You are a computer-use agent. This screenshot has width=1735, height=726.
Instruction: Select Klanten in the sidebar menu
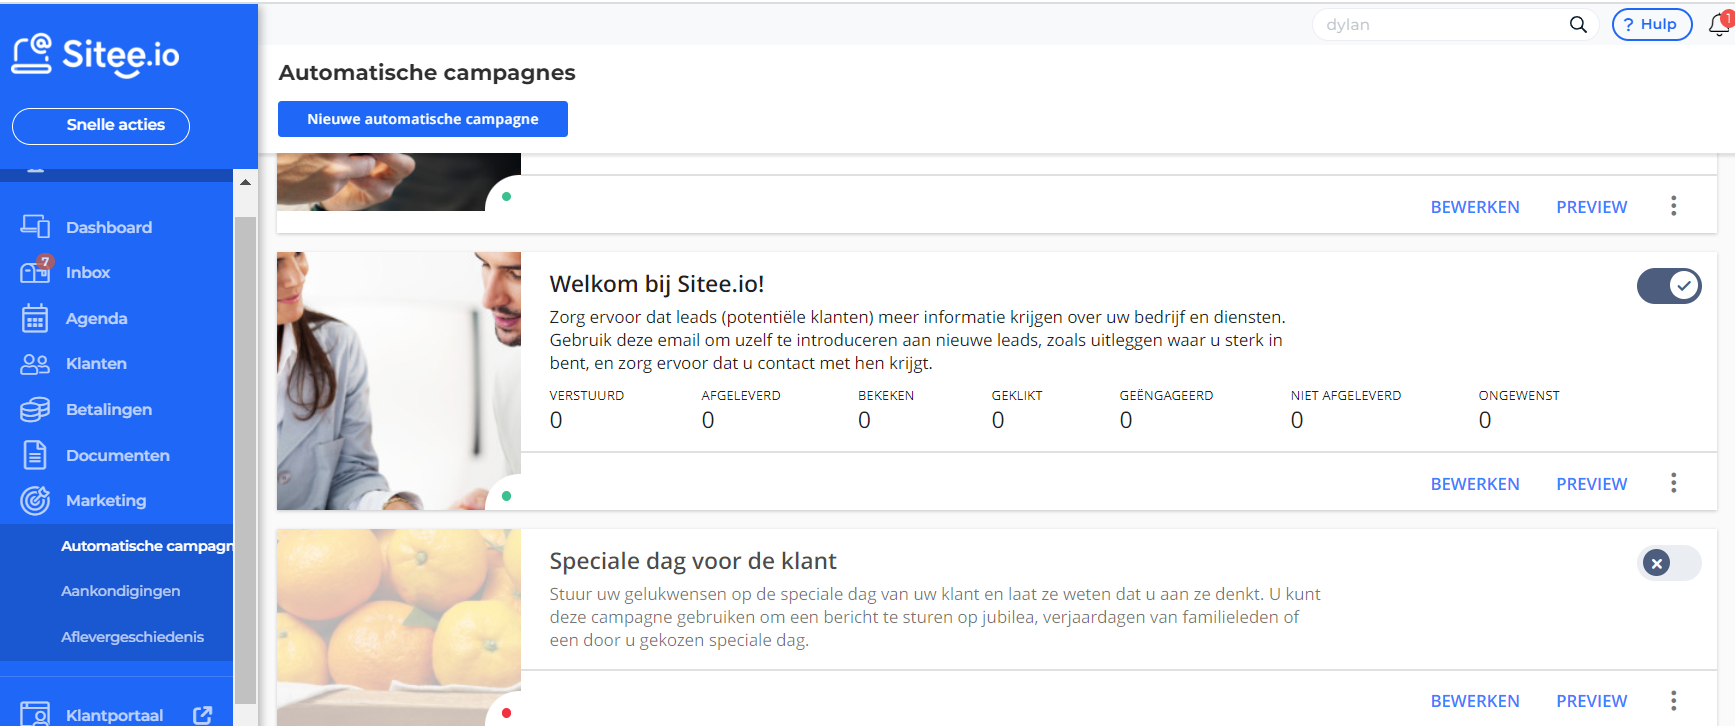[96, 363]
